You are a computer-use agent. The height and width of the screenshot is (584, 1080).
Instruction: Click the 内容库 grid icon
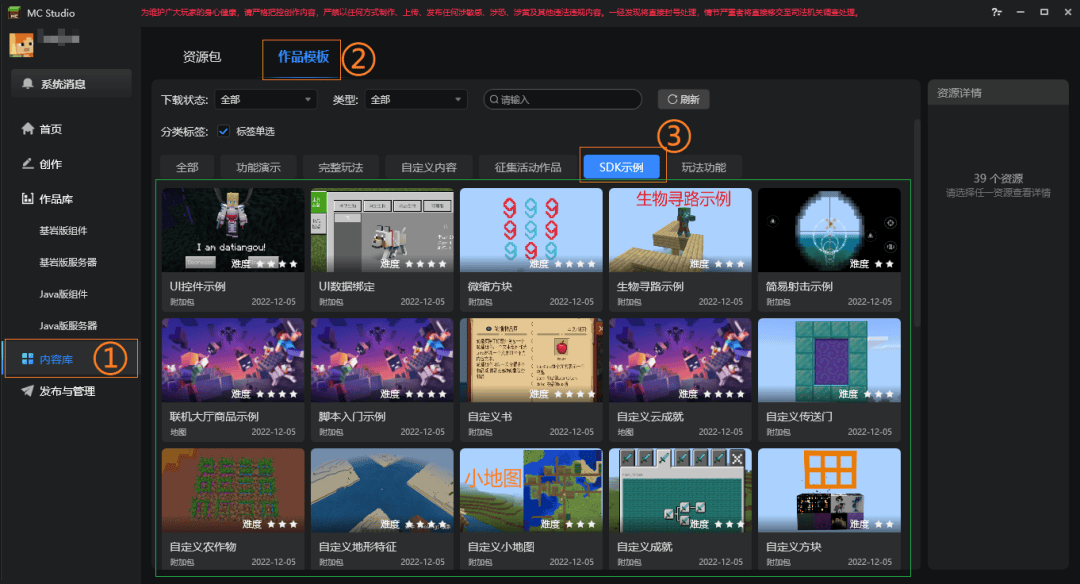28,359
